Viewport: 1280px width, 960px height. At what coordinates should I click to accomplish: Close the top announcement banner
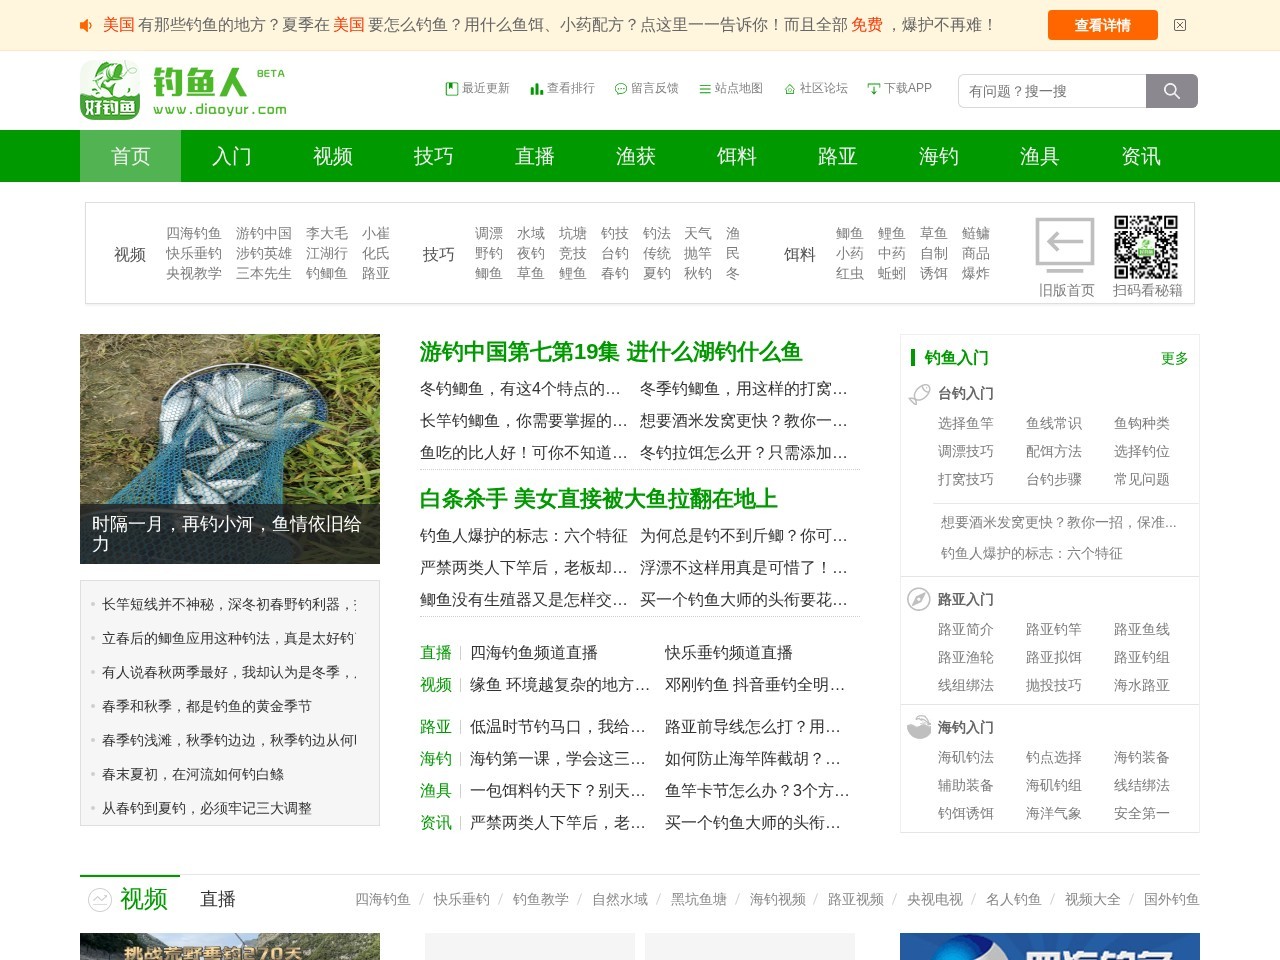tap(1180, 25)
